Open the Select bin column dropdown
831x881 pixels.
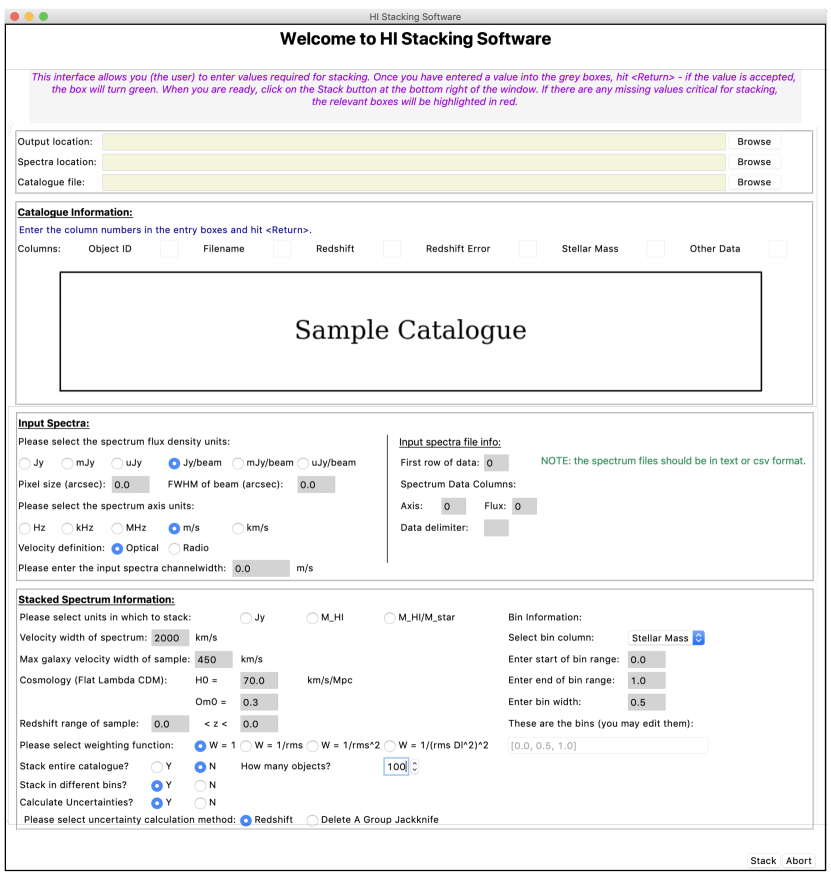click(x=666, y=638)
